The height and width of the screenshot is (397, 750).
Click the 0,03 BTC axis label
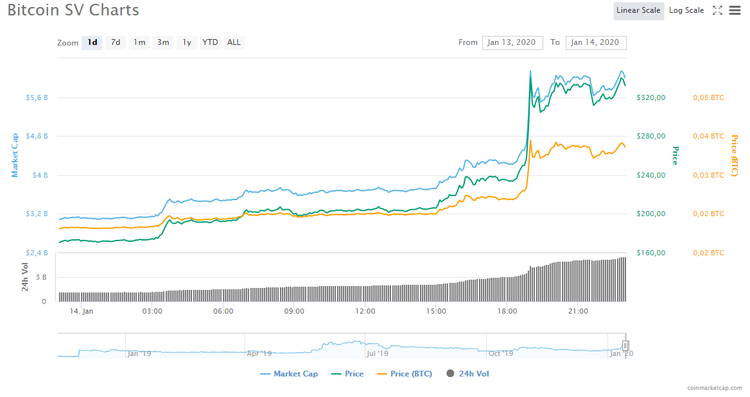pyautogui.click(x=708, y=175)
